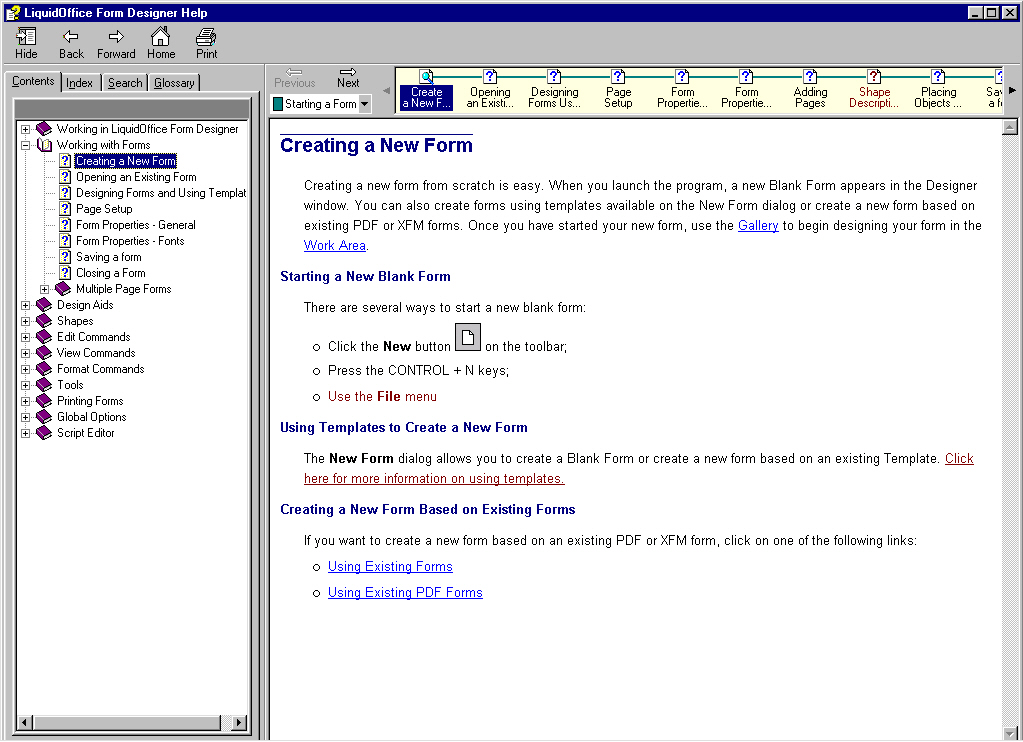Select Designing Forms and Using Templates item
Viewport: 1023px width, 742px height.
tap(160, 193)
